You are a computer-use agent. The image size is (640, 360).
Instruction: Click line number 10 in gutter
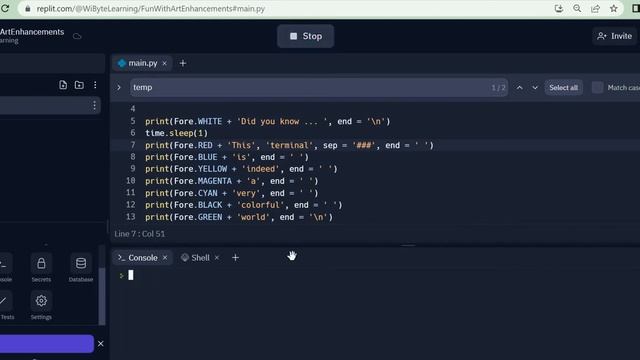pos(130,181)
